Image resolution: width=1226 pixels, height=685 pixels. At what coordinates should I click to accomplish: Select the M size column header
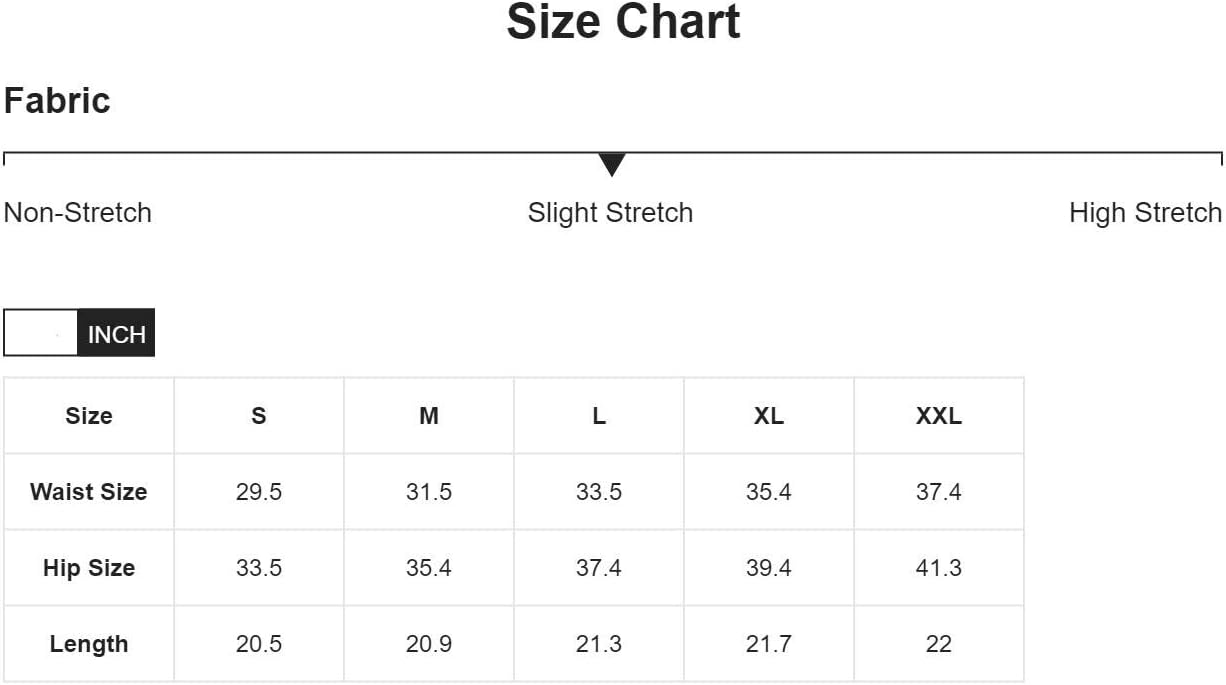(x=429, y=416)
